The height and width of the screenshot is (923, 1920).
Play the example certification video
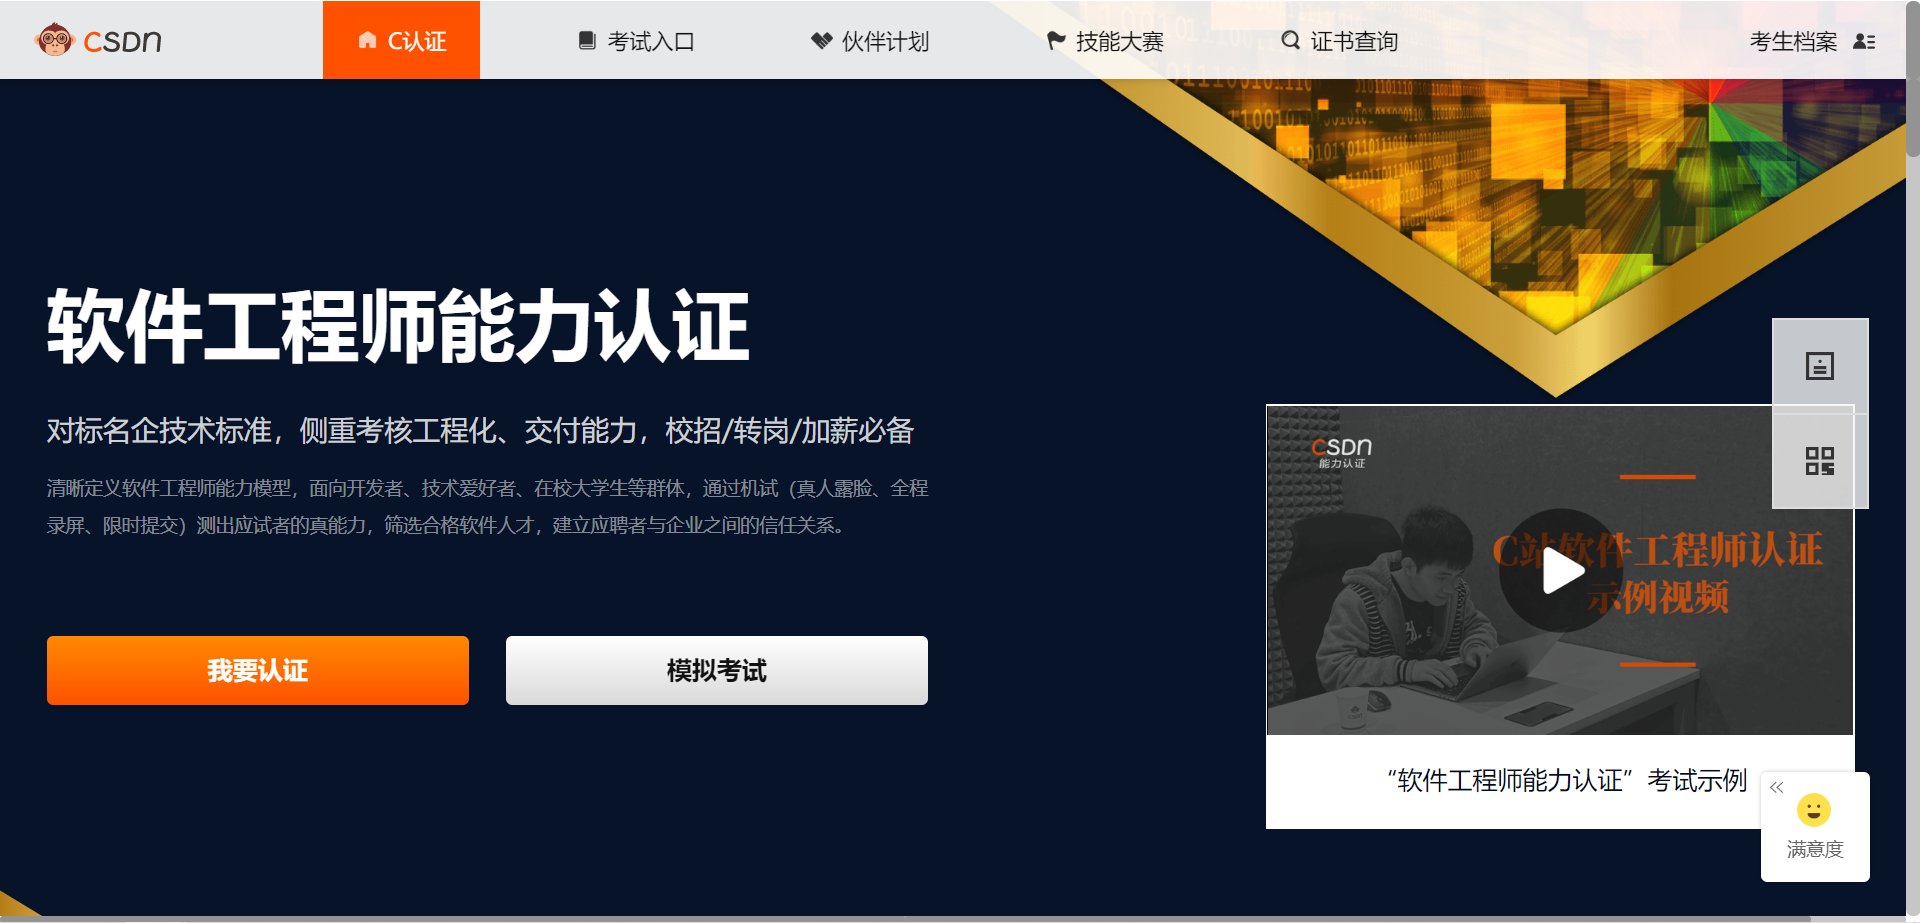(1560, 571)
